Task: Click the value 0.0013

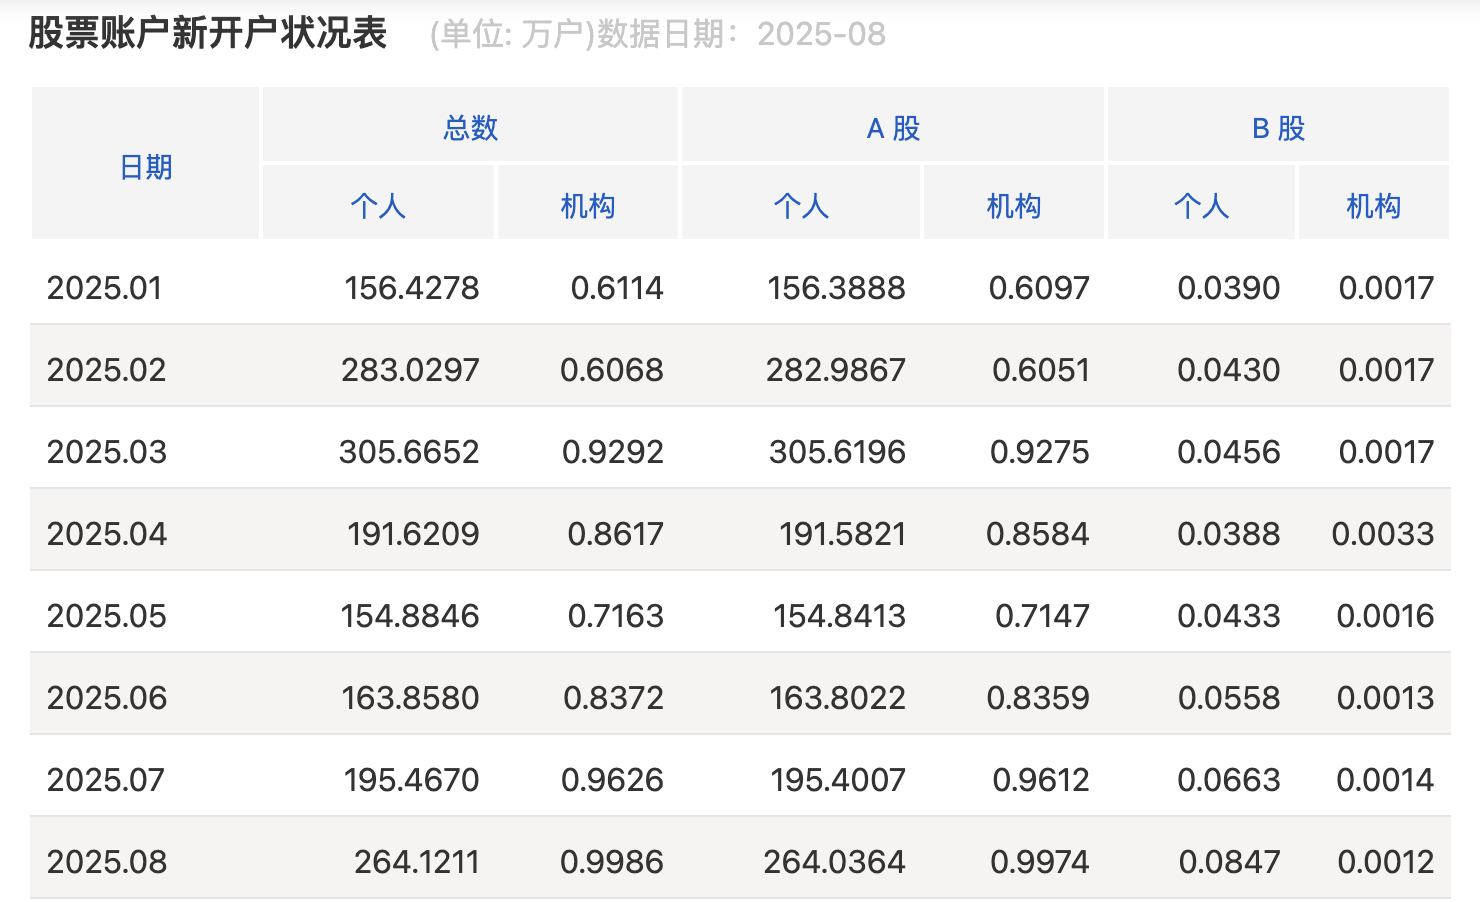Action: (x=1386, y=698)
